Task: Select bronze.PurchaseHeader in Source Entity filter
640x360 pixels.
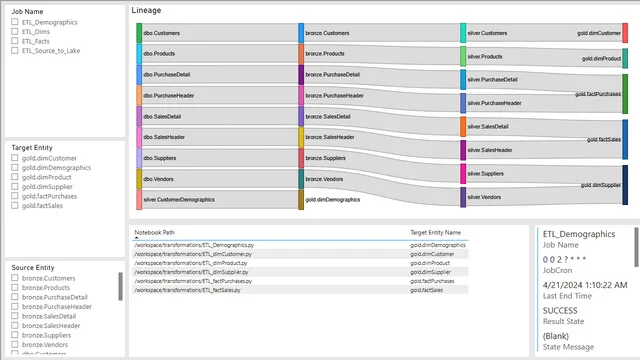Action: pyautogui.click(x=15, y=306)
